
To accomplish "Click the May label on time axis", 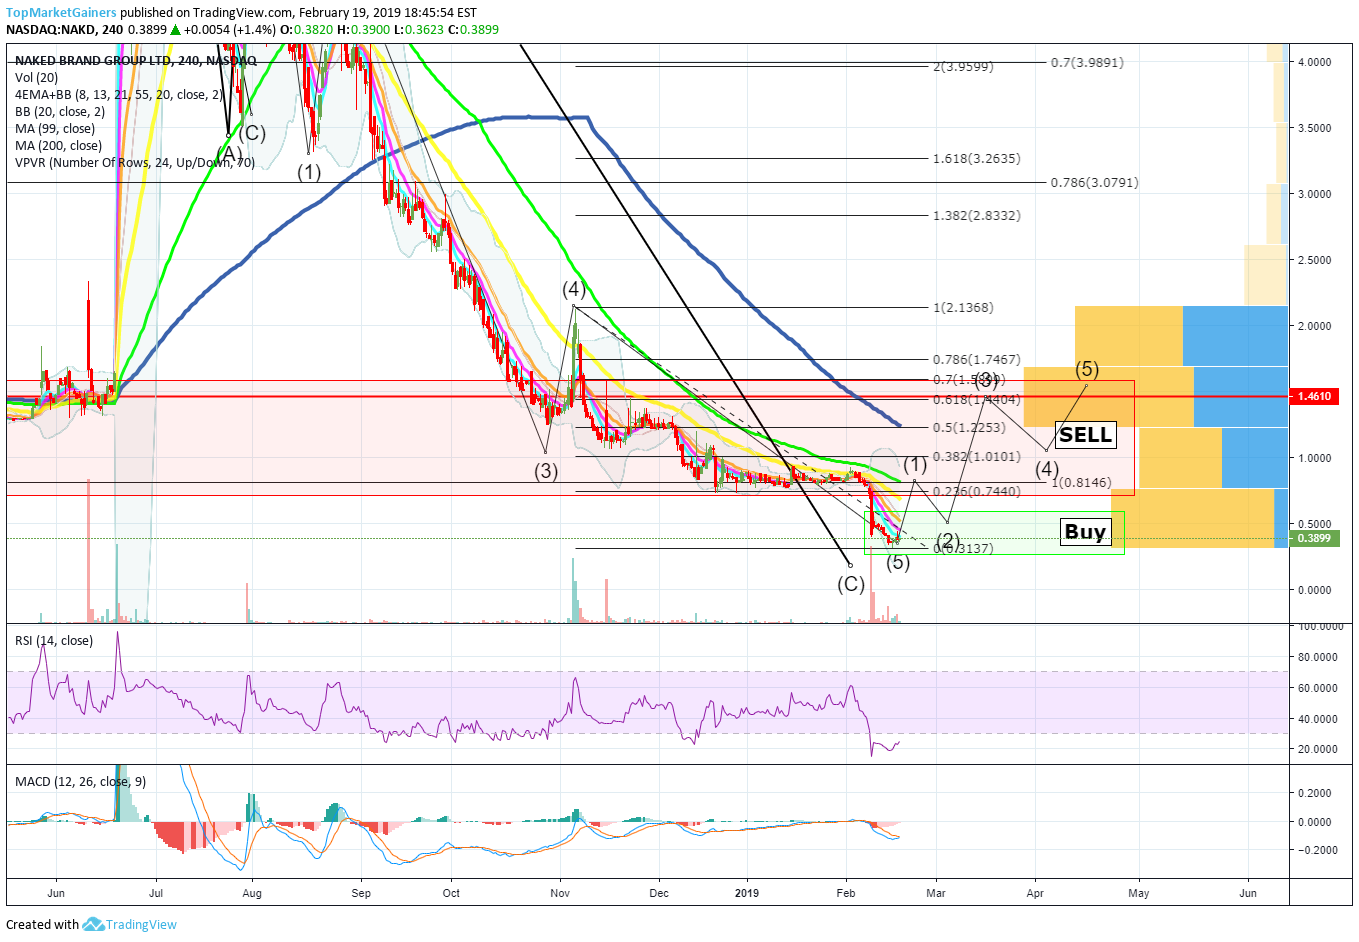I will click(x=1138, y=893).
